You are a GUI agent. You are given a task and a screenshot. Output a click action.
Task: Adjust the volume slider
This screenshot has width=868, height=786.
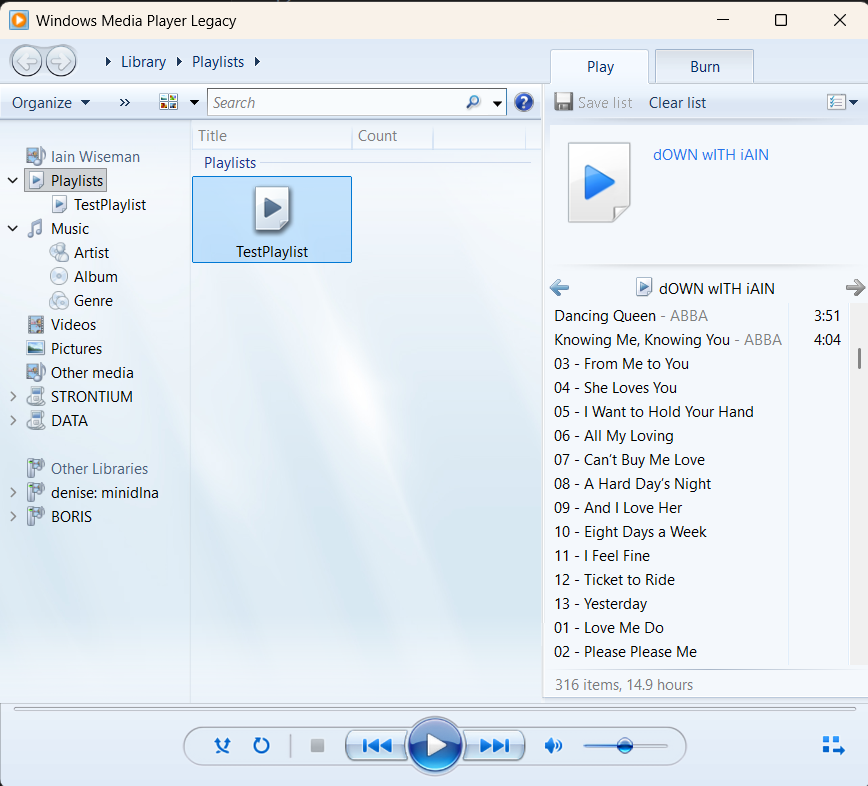(x=627, y=745)
